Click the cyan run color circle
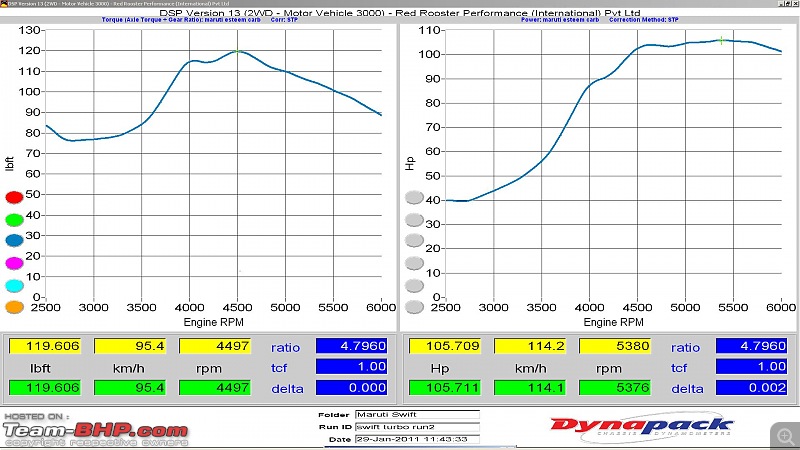Screen dimensions: 800x450 coord(14,286)
